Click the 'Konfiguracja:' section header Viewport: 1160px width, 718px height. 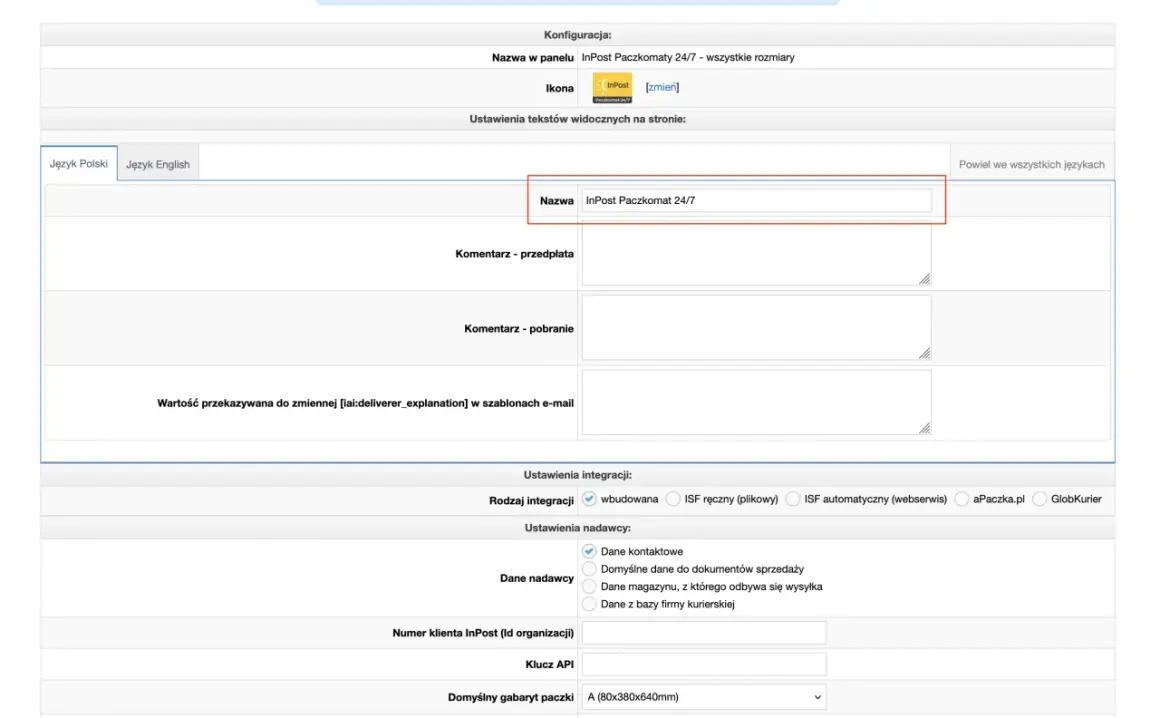tap(578, 35)
